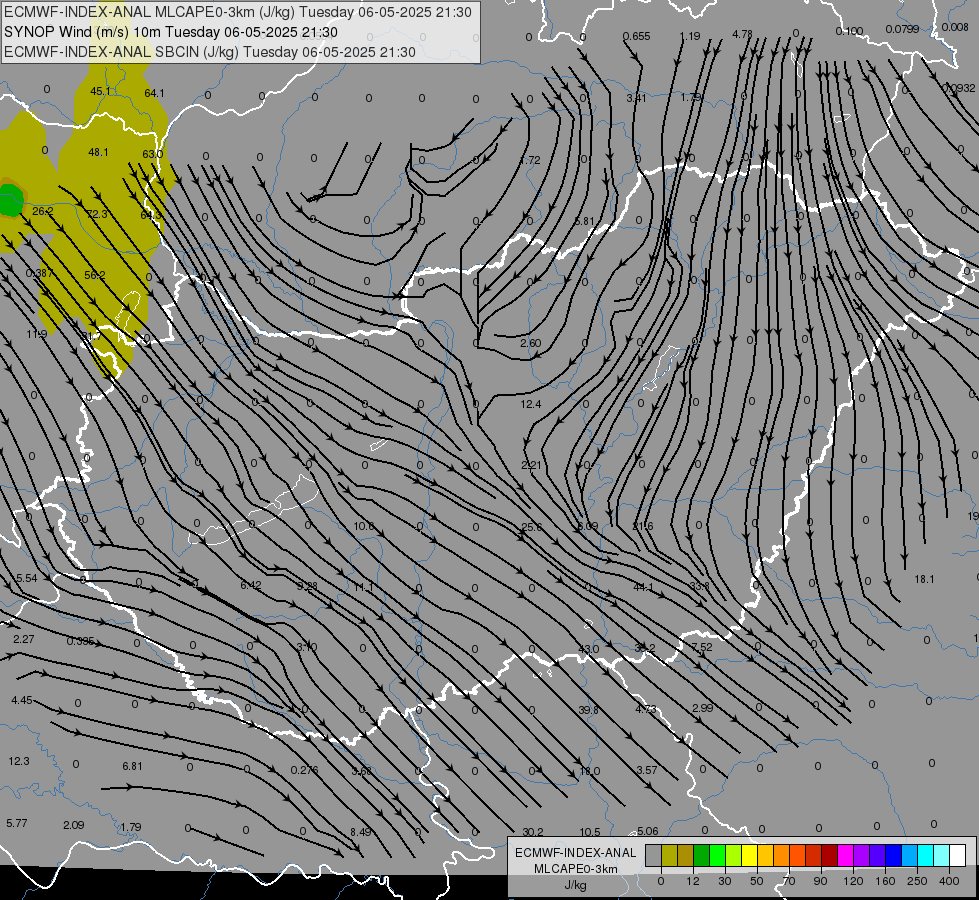Click the title line 'ECMWF-INDEX-ANAL MLCAPE0-3km (J/kg)'
Screen dimensions: 979x900
(x=238, y=12)
